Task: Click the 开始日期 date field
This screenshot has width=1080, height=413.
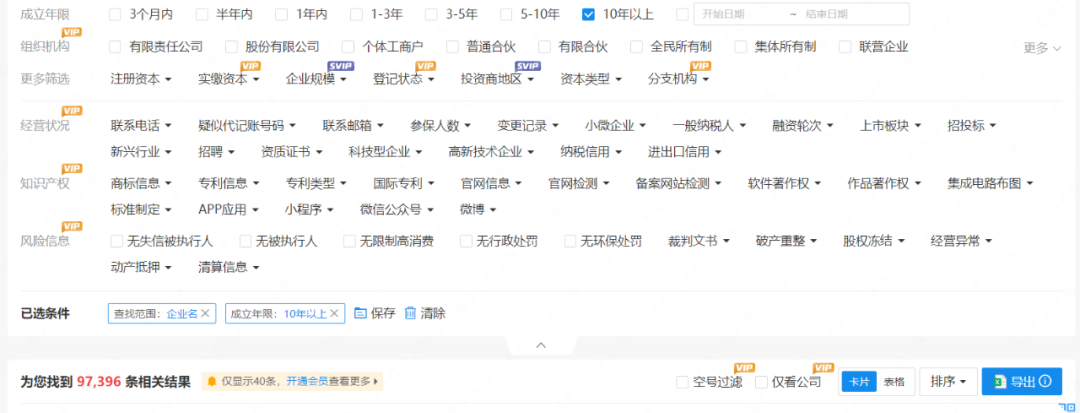Action: coord(723,14)
